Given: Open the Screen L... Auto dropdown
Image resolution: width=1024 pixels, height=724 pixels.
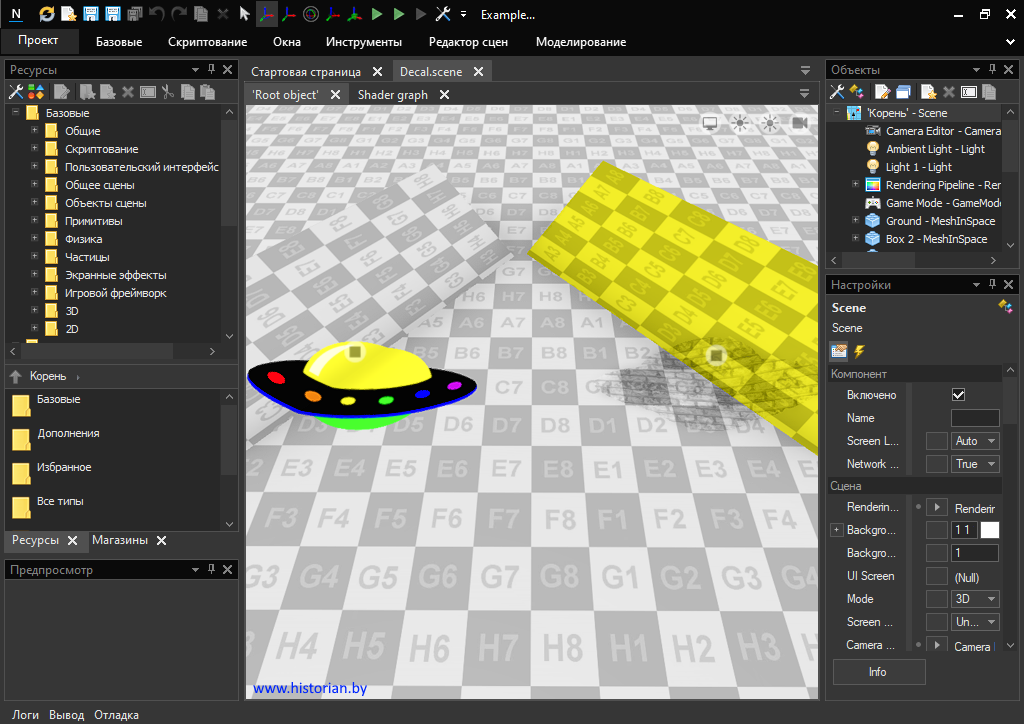Looking at the screenshot, I should point(975,441).
